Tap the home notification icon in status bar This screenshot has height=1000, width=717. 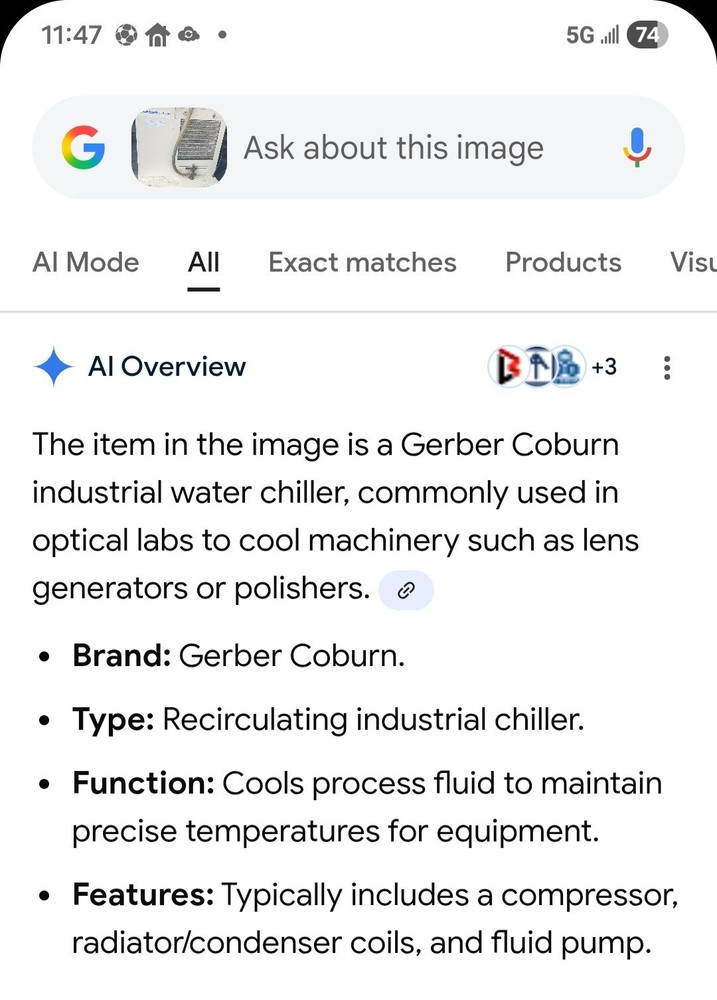tap(157, 35)
